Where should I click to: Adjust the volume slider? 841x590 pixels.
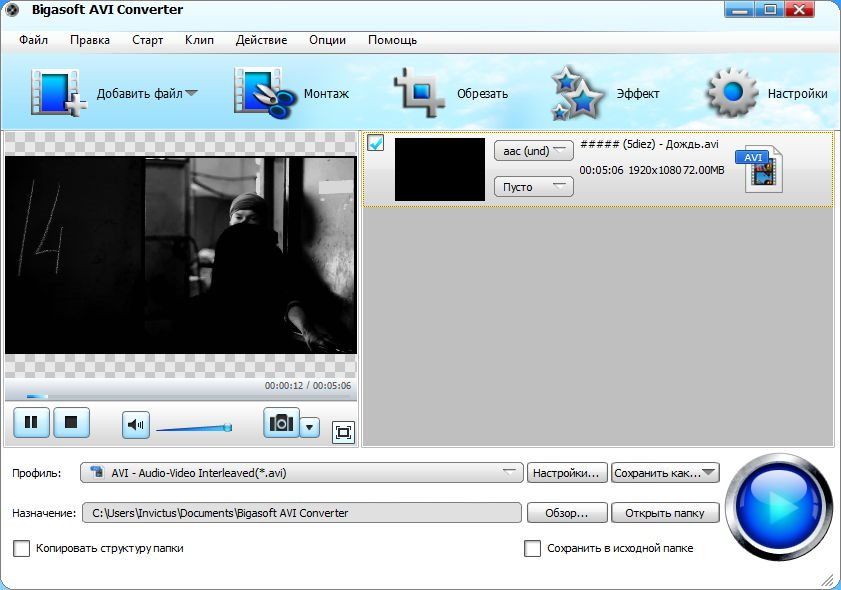point(193,428)
